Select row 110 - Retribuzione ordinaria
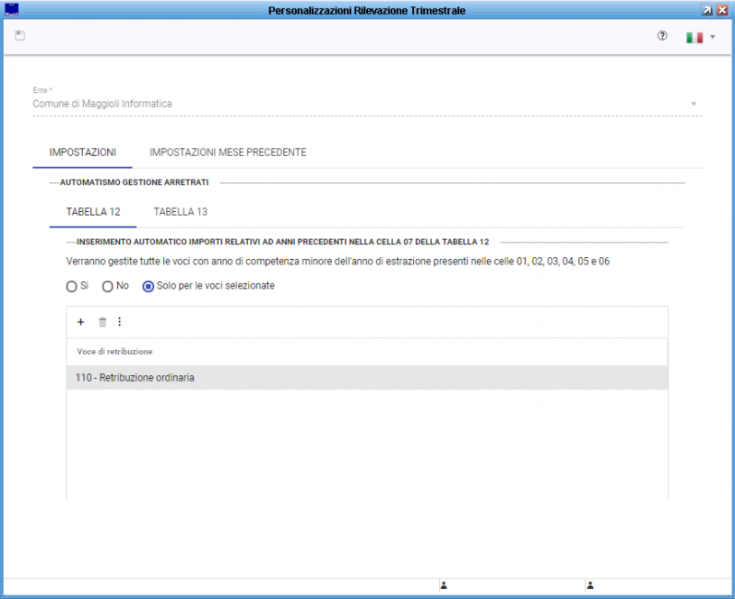 367,378
